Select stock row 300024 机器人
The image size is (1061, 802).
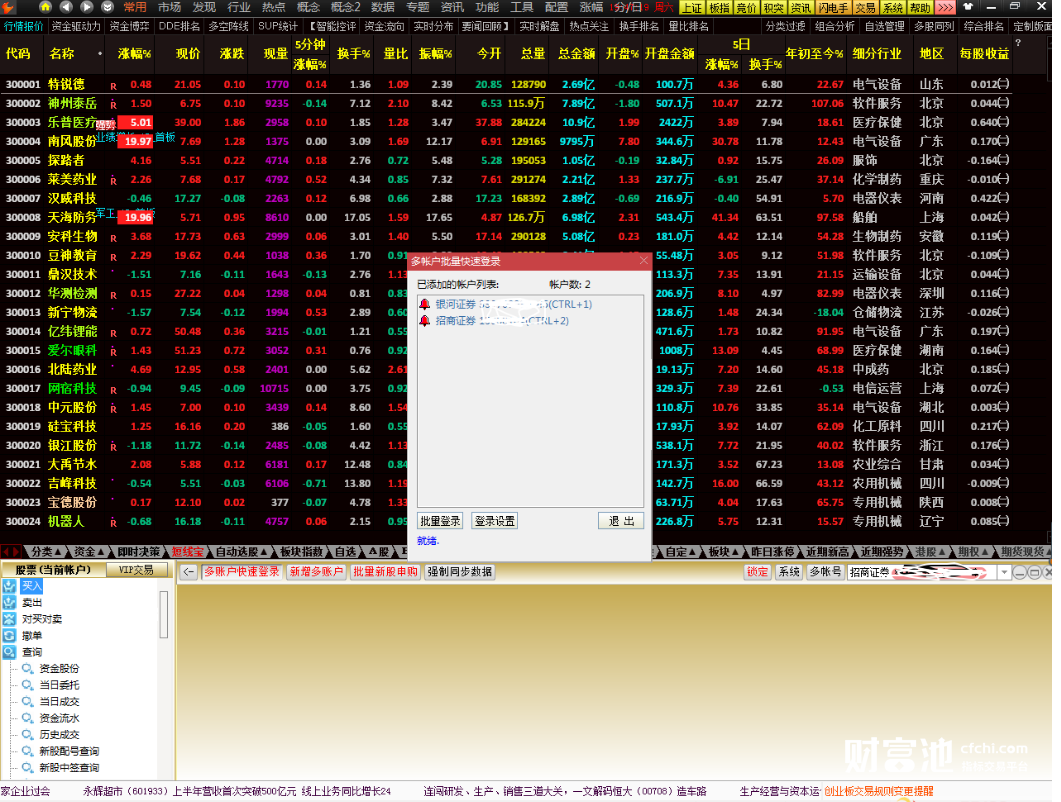pyautogui.click(x=507, y=522)
